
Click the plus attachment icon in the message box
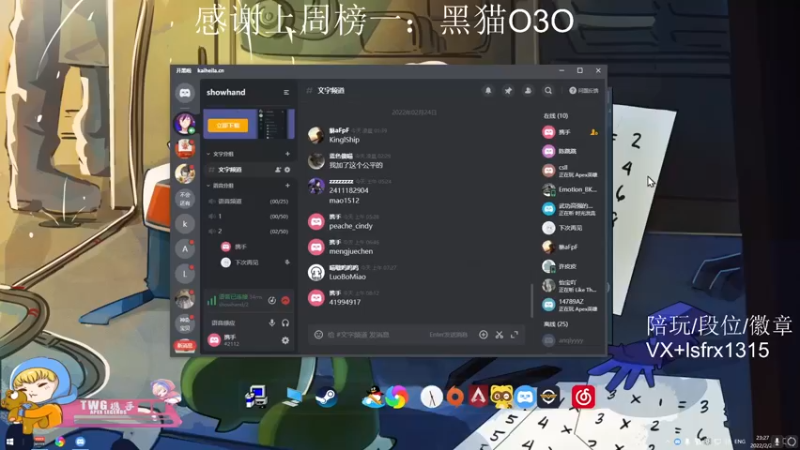[483, 335]
